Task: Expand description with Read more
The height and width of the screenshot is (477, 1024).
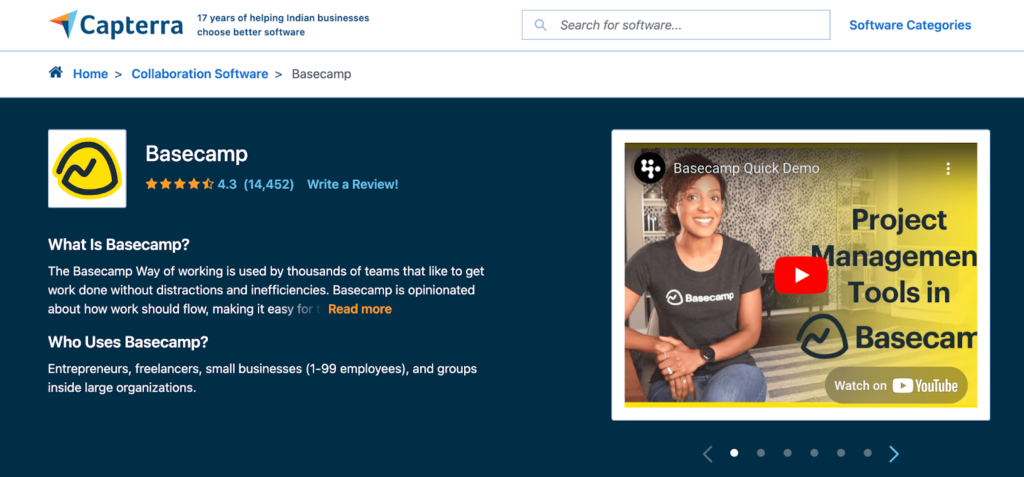Action: click(360, 309)
